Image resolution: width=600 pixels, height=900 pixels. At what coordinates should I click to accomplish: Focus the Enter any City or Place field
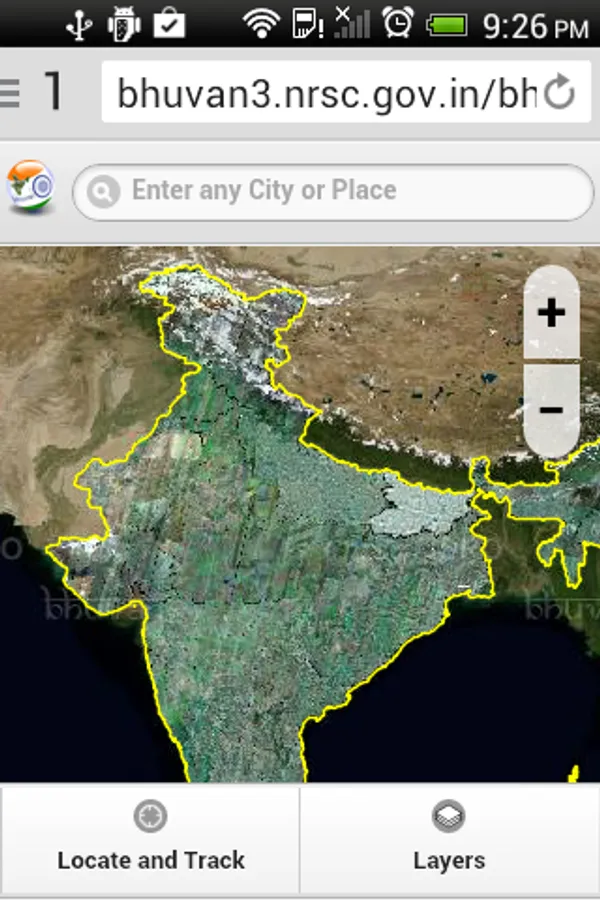tap(333, 192)
